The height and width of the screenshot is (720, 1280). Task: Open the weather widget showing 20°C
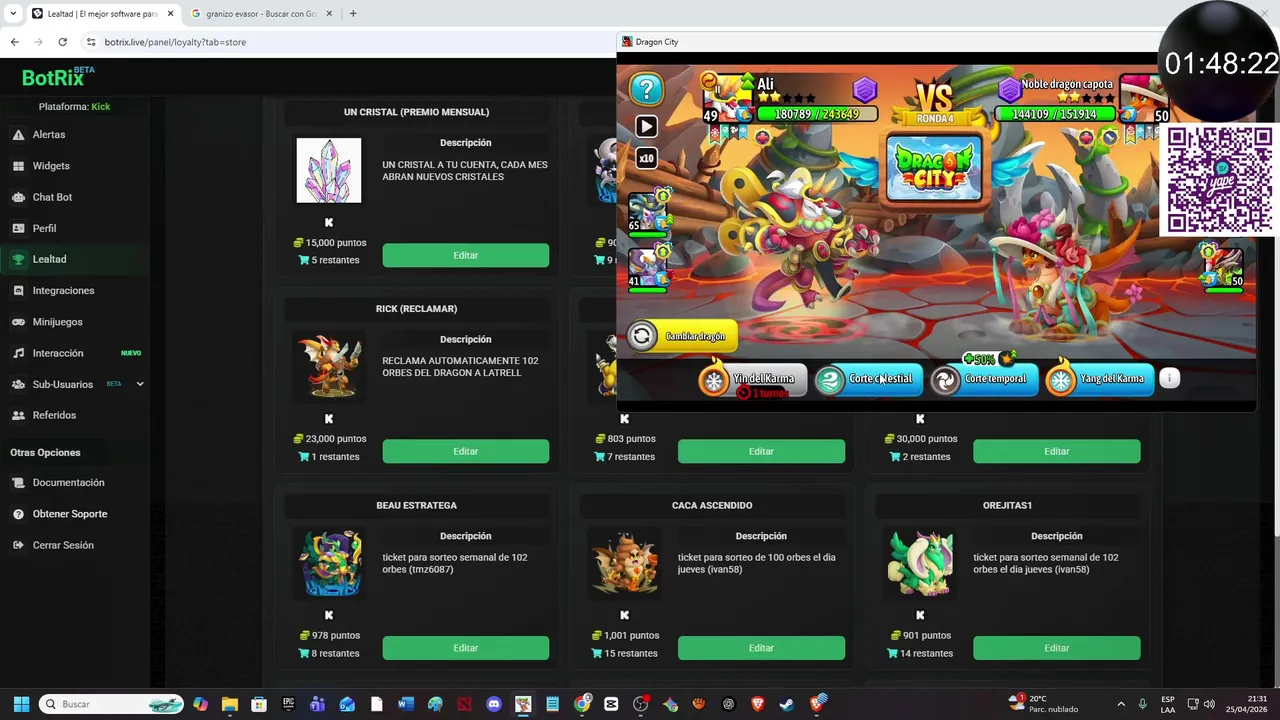pyautogui.click(x=1043, y=704)
